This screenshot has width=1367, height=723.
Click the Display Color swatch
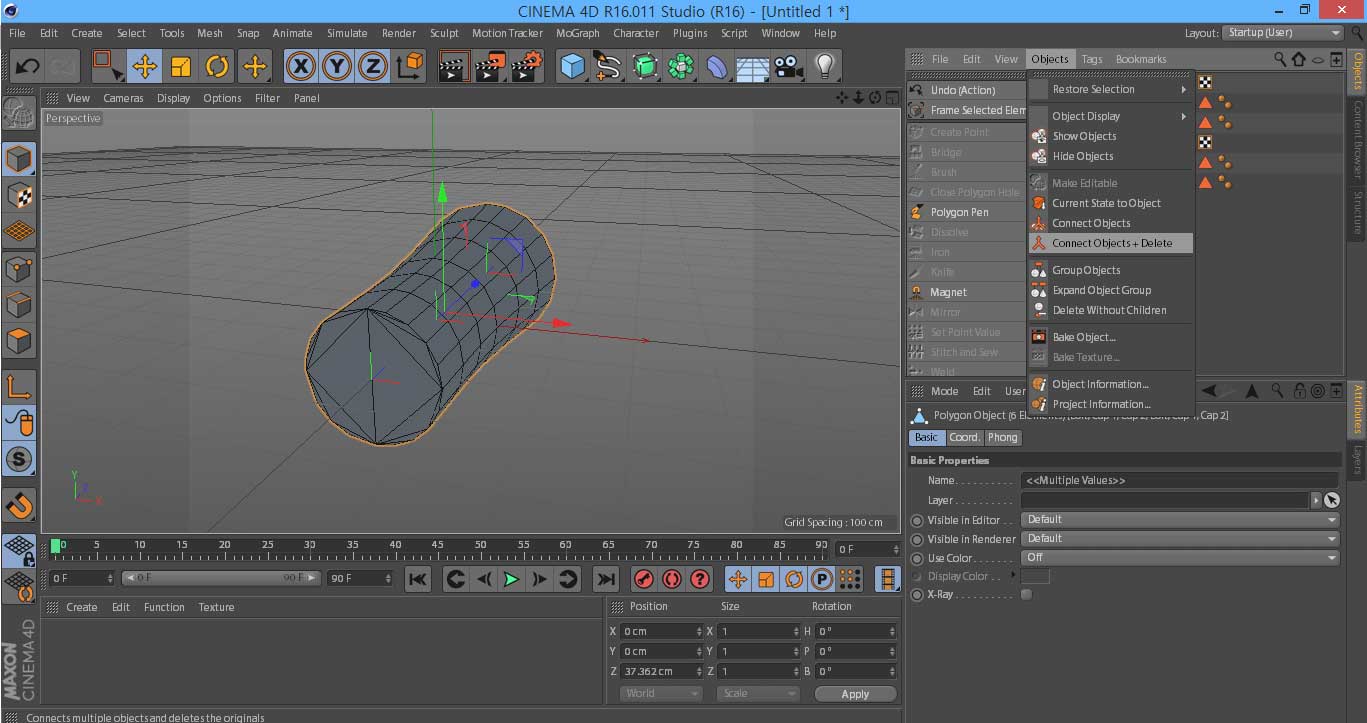click(1035, 576)
